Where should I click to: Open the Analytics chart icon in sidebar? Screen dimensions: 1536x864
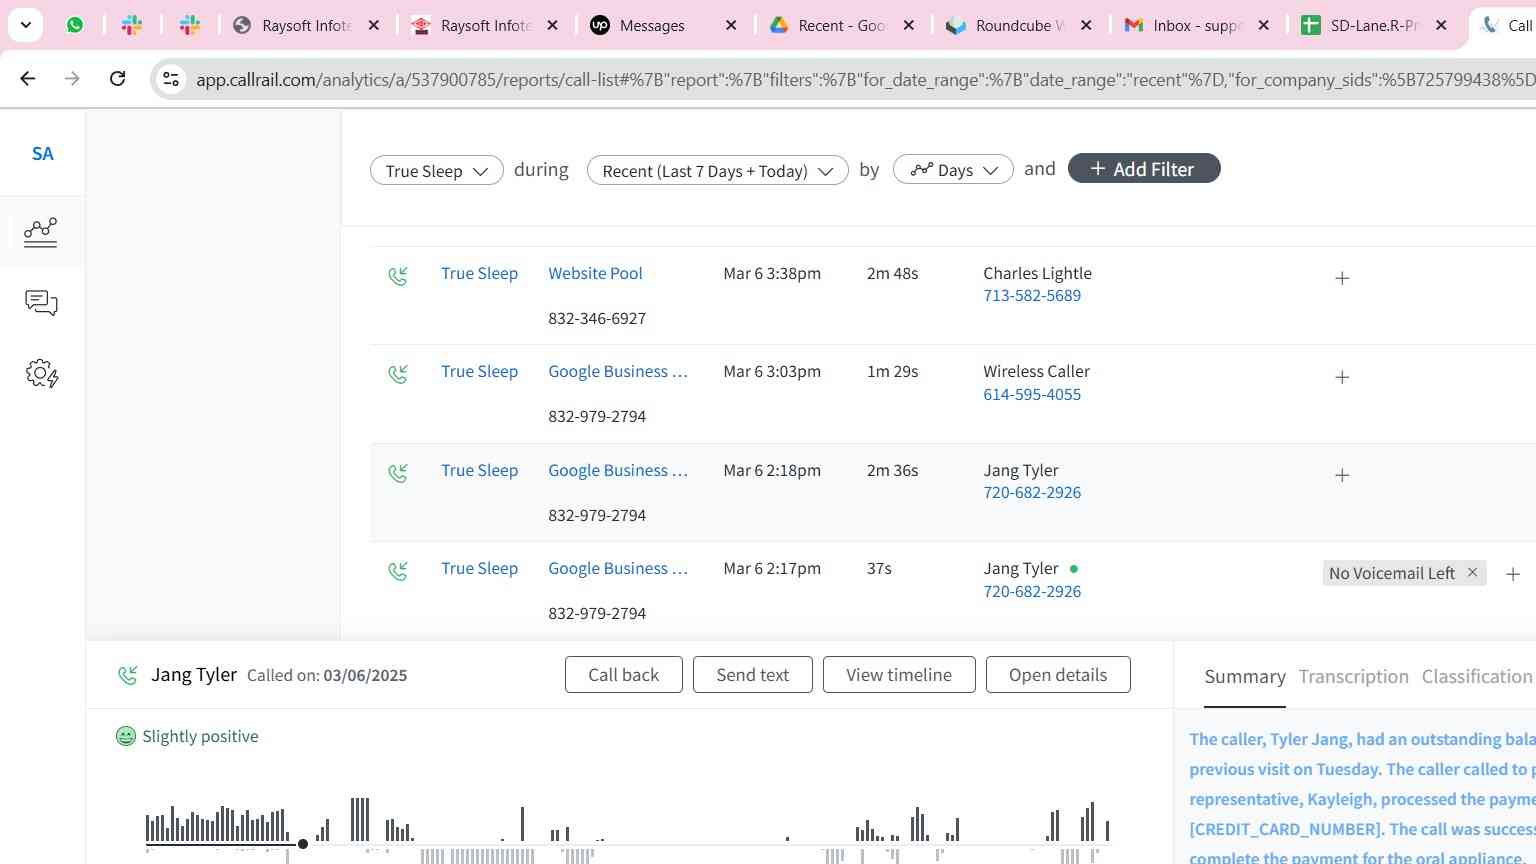(x=41, y=232)
